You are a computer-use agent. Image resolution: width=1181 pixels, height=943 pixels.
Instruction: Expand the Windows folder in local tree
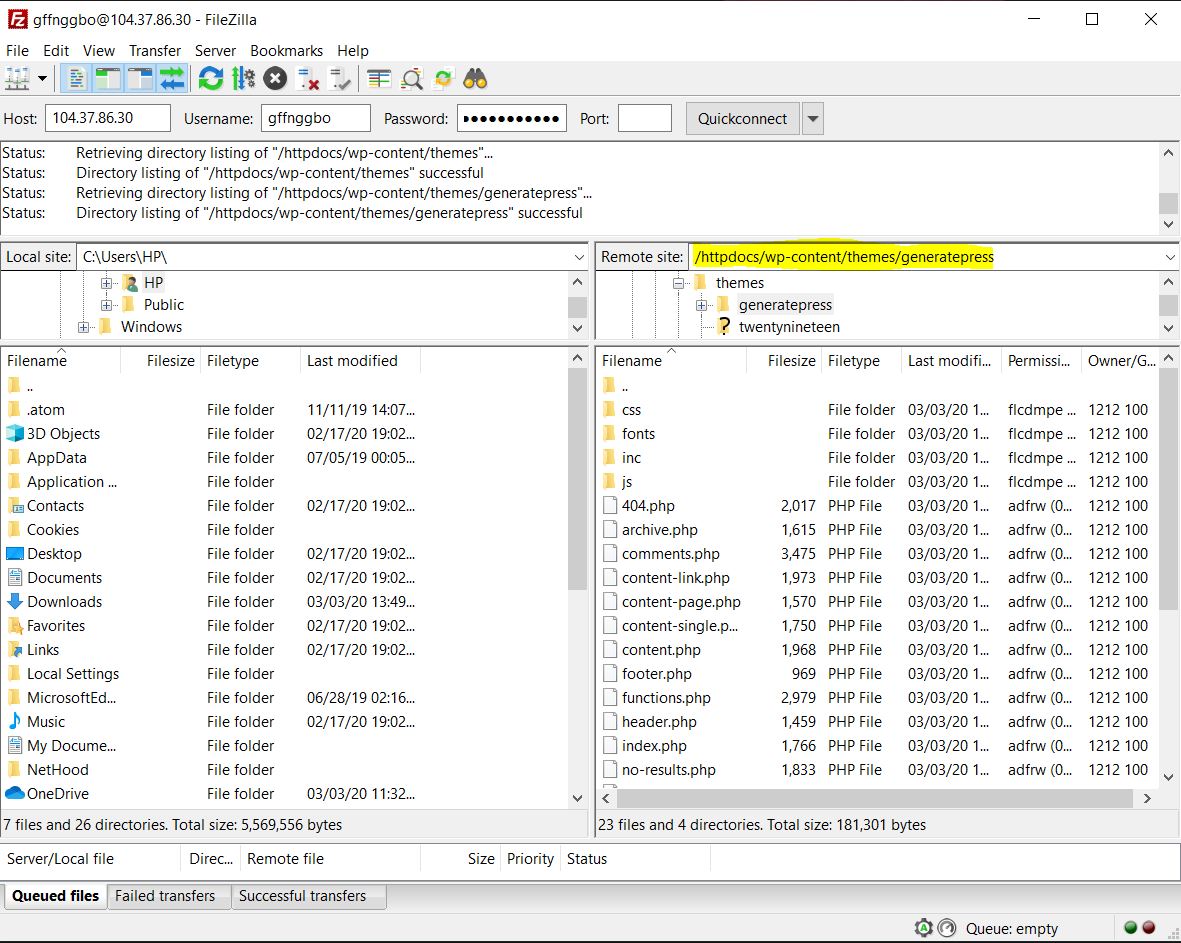[x=83, y=327]
